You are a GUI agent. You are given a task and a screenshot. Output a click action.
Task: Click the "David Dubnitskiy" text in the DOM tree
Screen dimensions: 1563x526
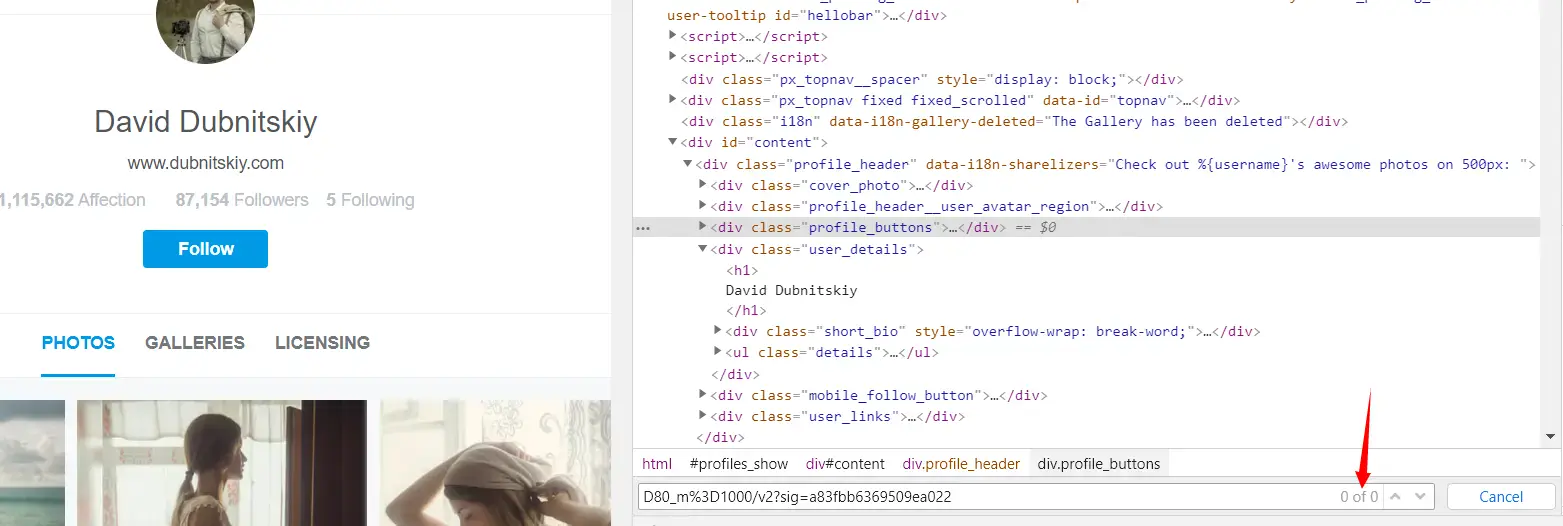coord(791,291)
